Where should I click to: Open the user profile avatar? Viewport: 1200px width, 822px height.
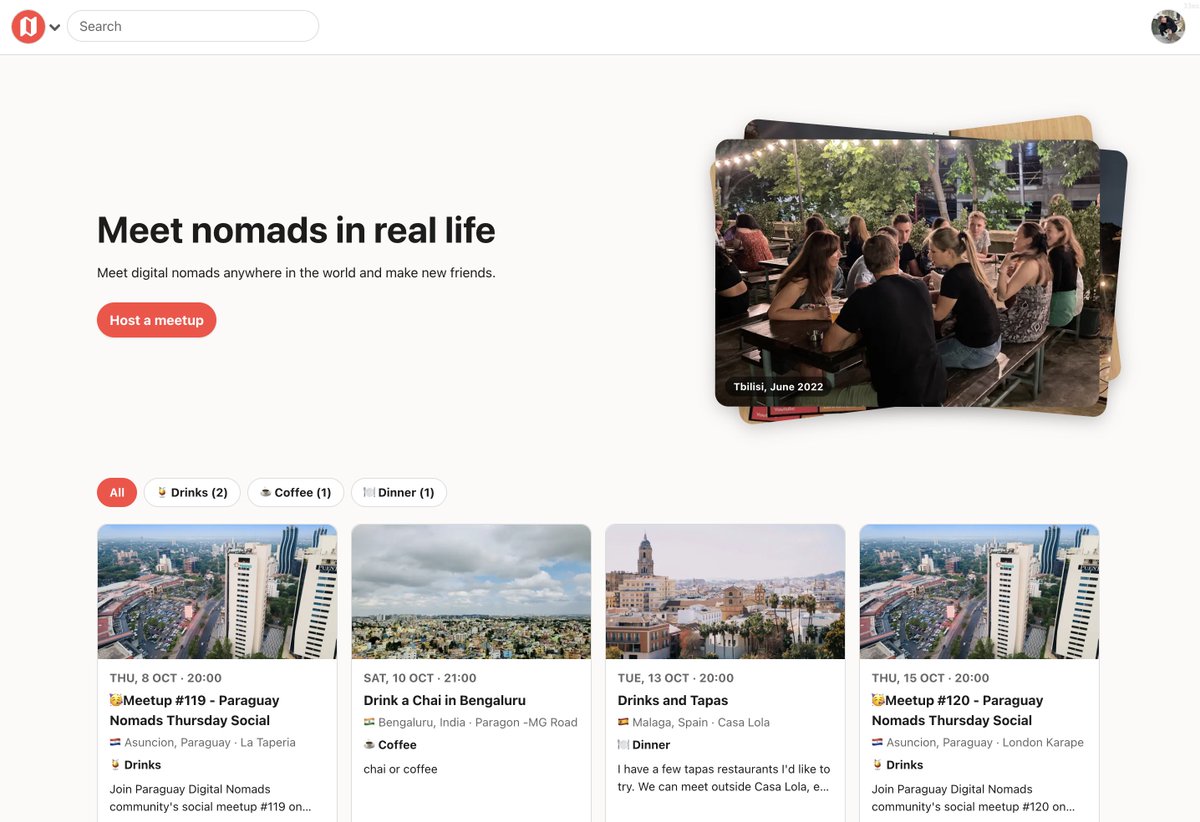1168,27
